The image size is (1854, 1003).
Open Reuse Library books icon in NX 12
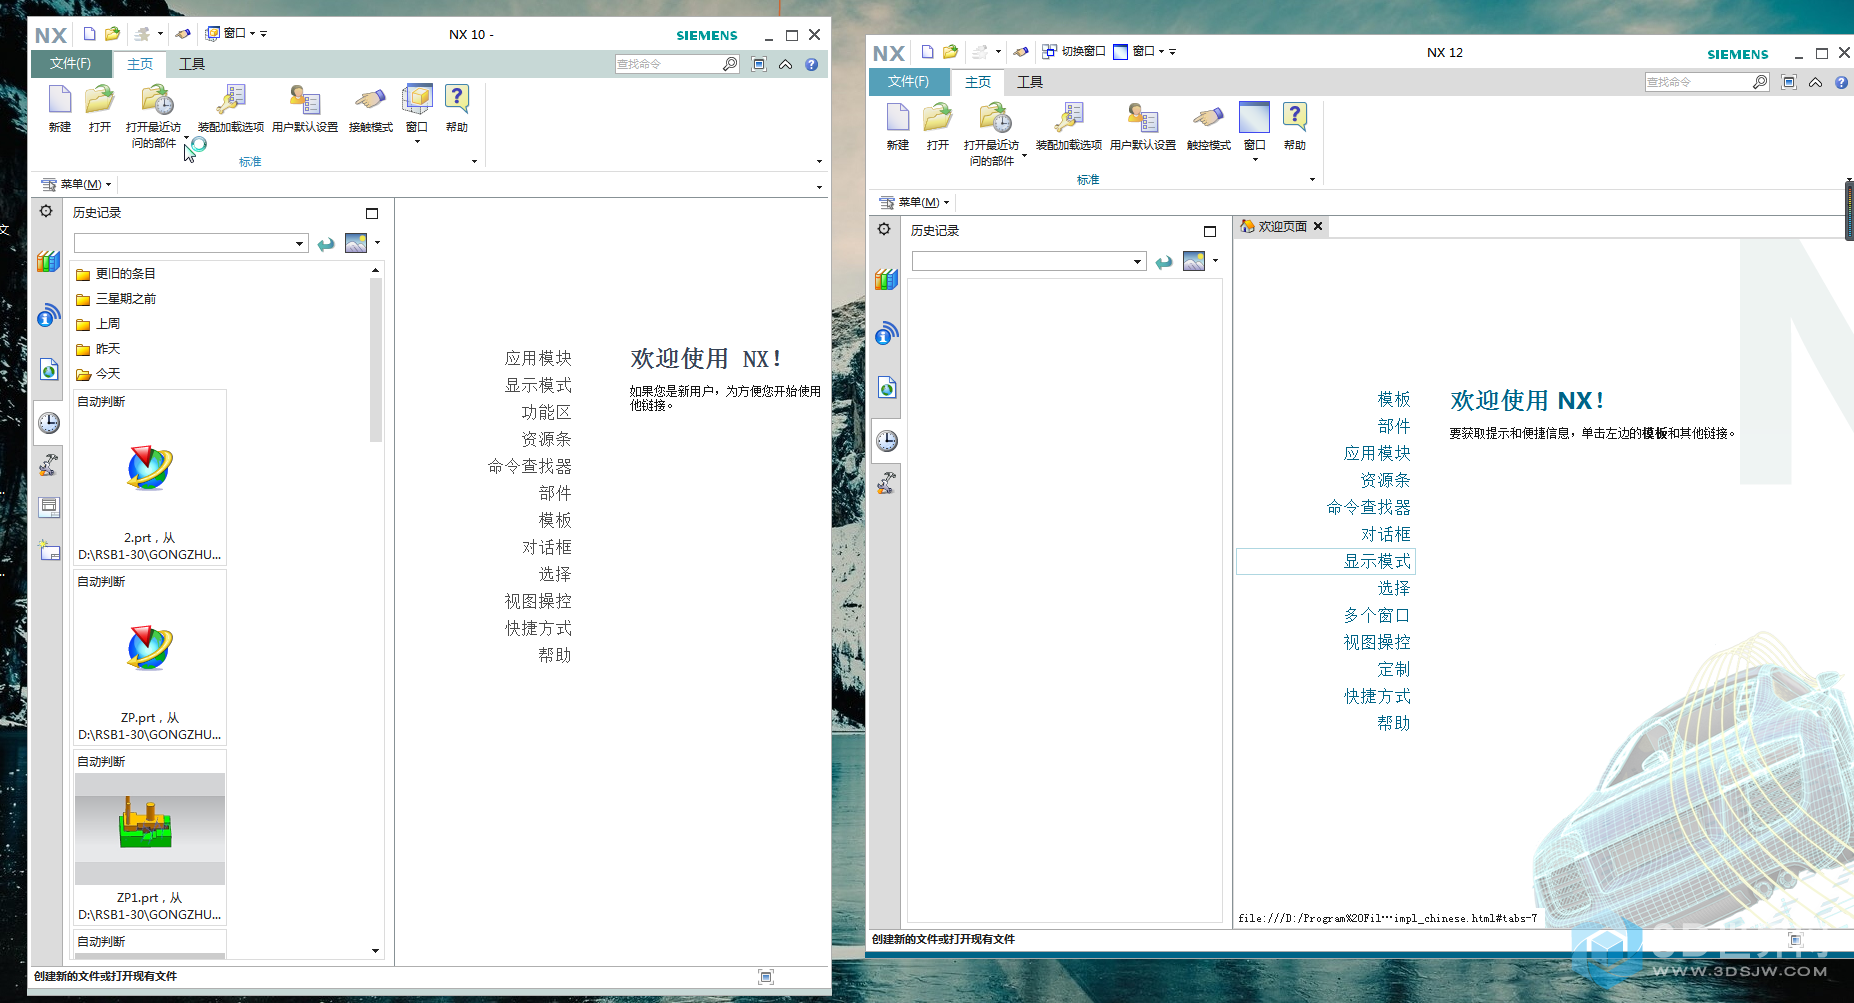click(886, 280)
